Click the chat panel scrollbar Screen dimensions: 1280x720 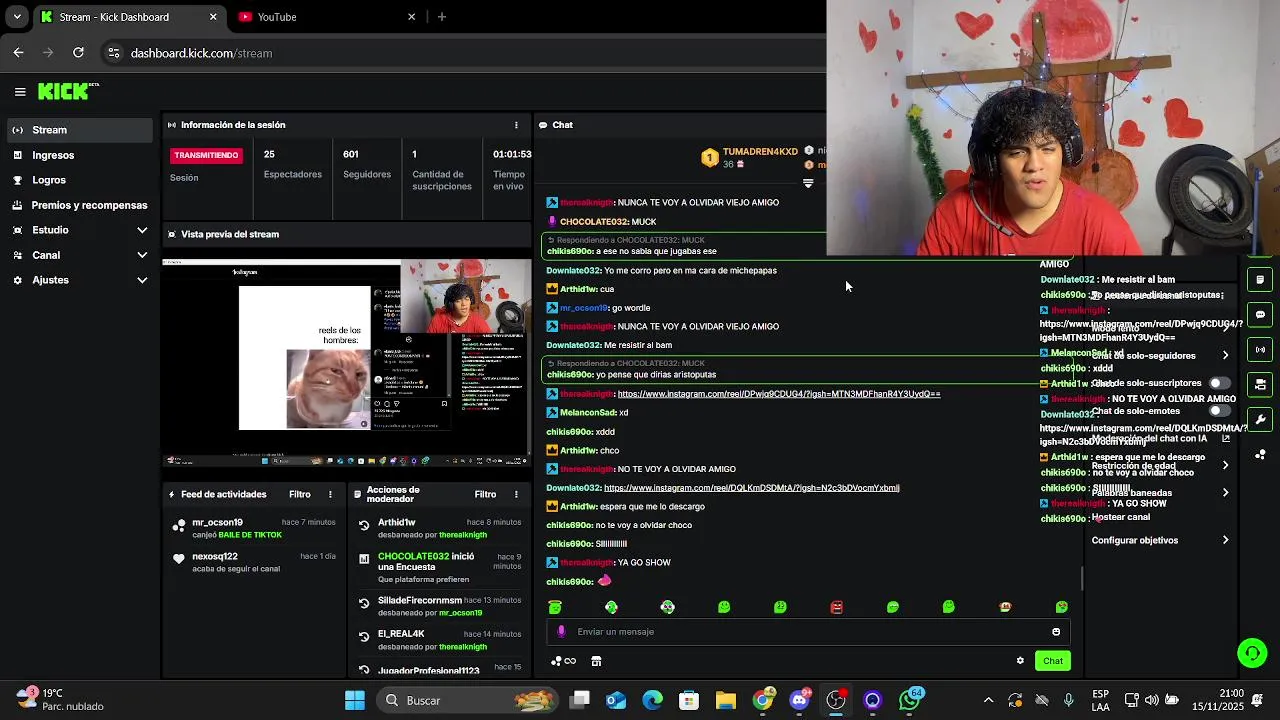tap(1082, 578)
